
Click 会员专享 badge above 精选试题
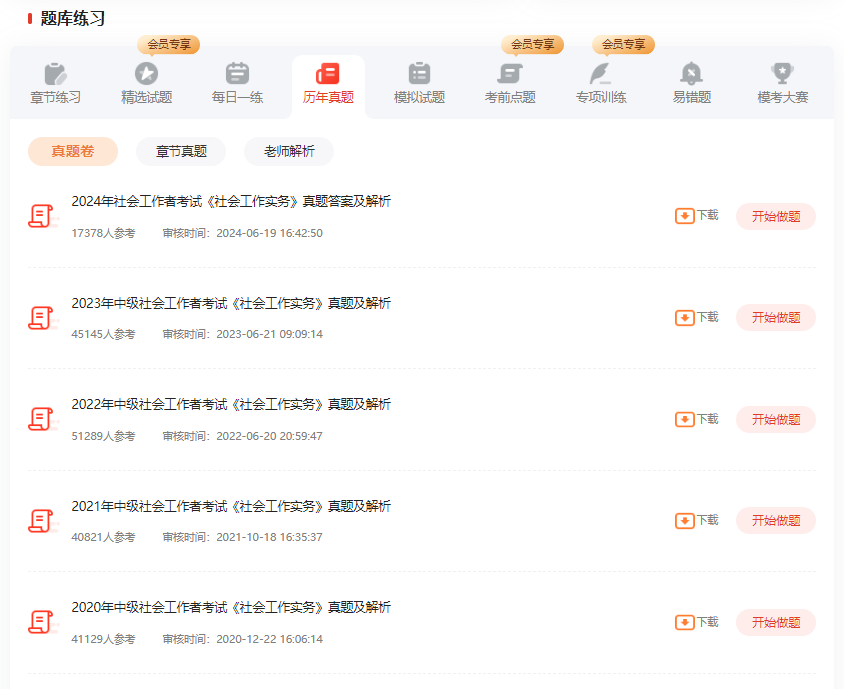coord(168,44)
